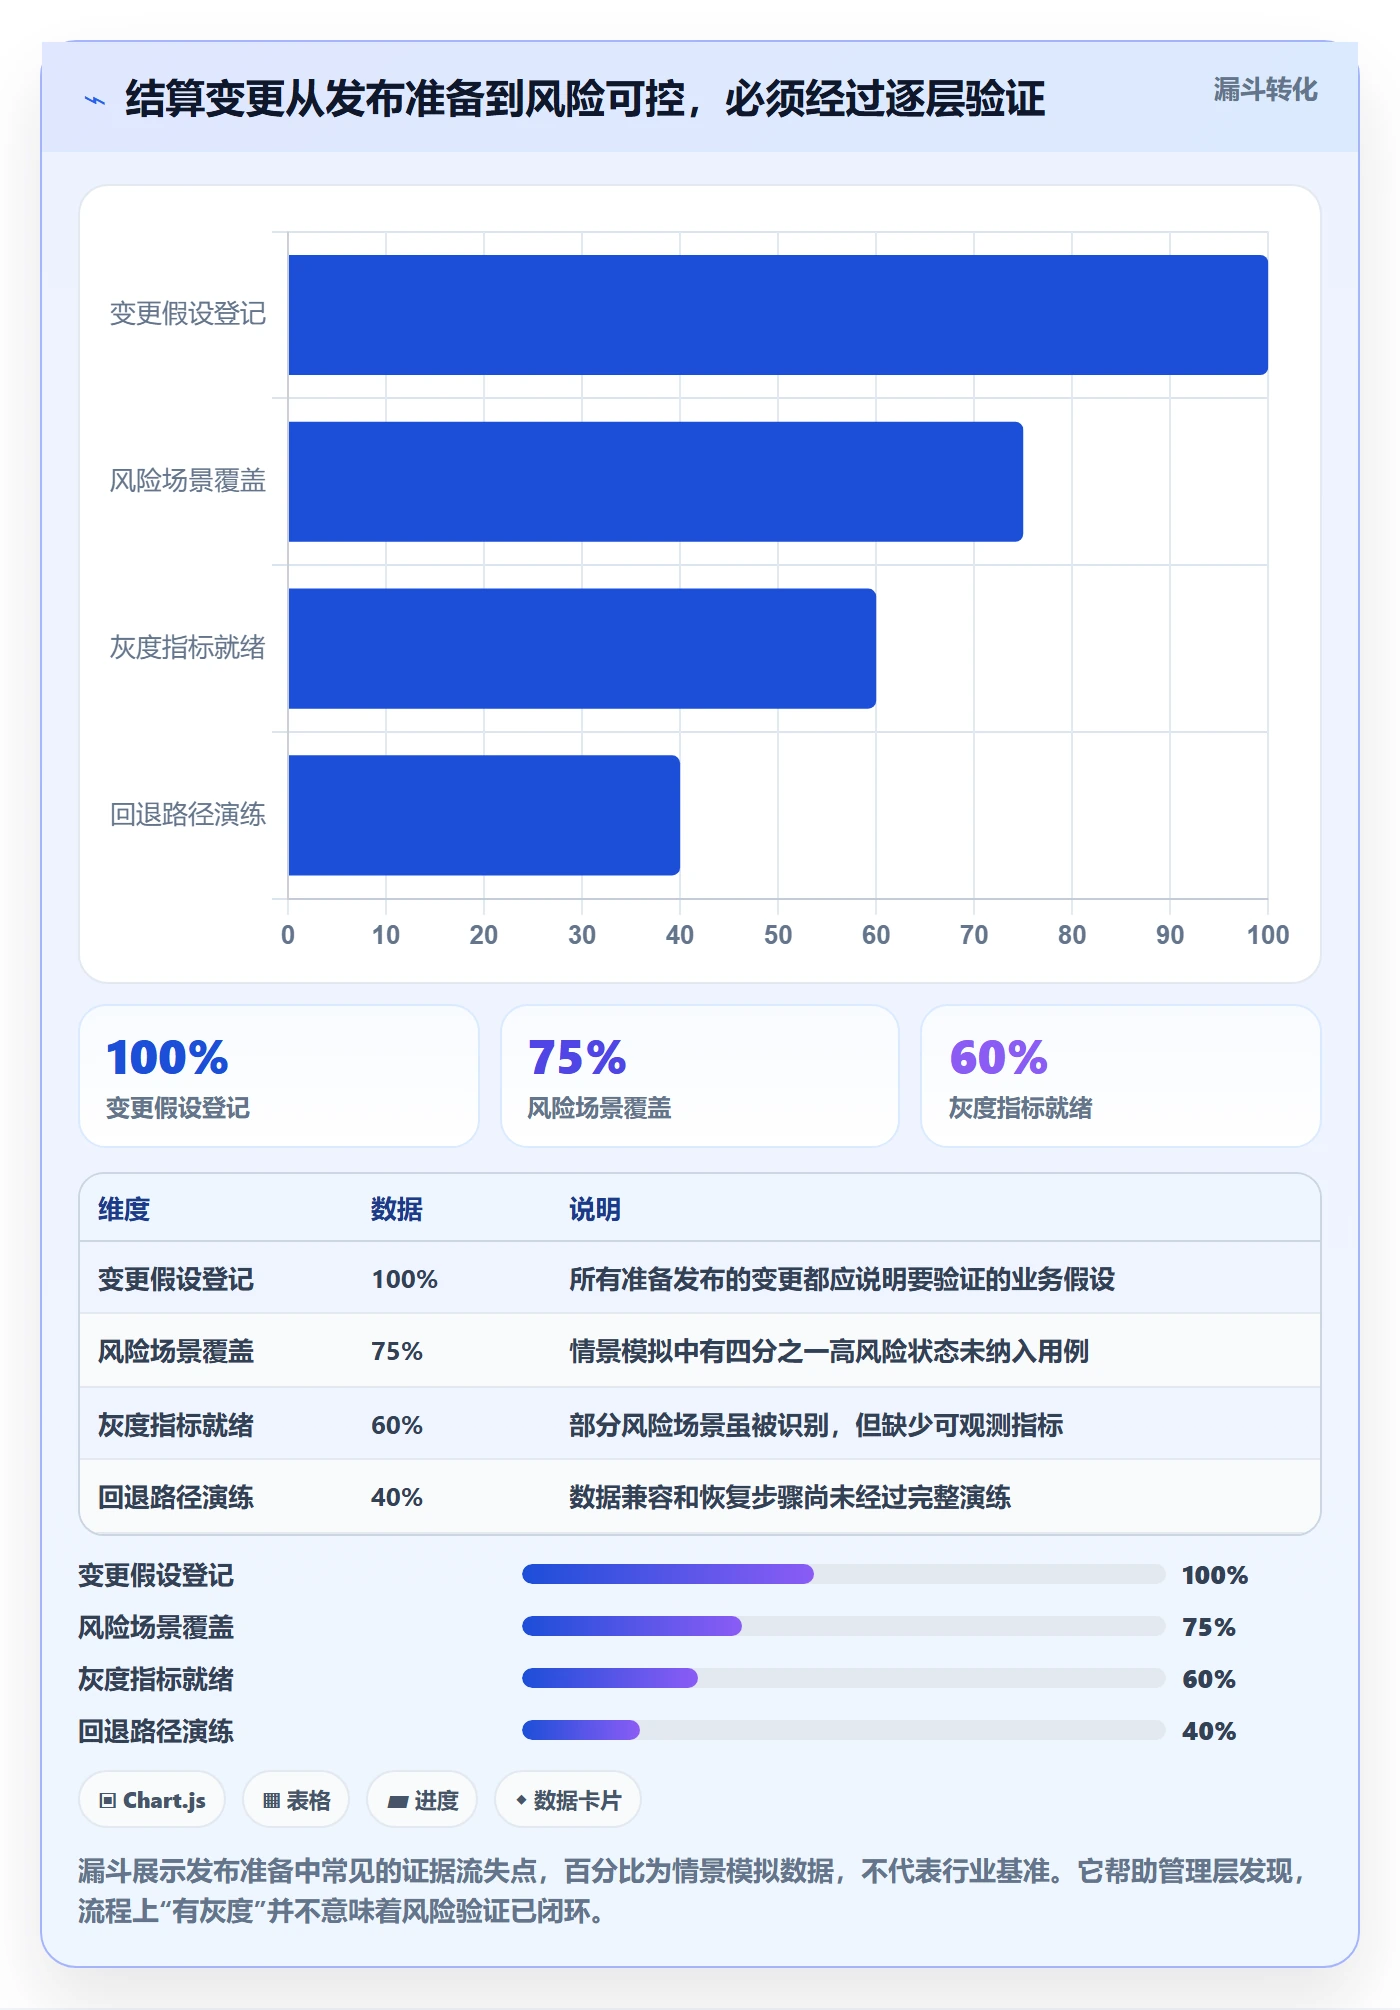This screenshot has height=2010, width=1400.
Task: Click the 40% value in the table
Action: tap(397, 1497)
